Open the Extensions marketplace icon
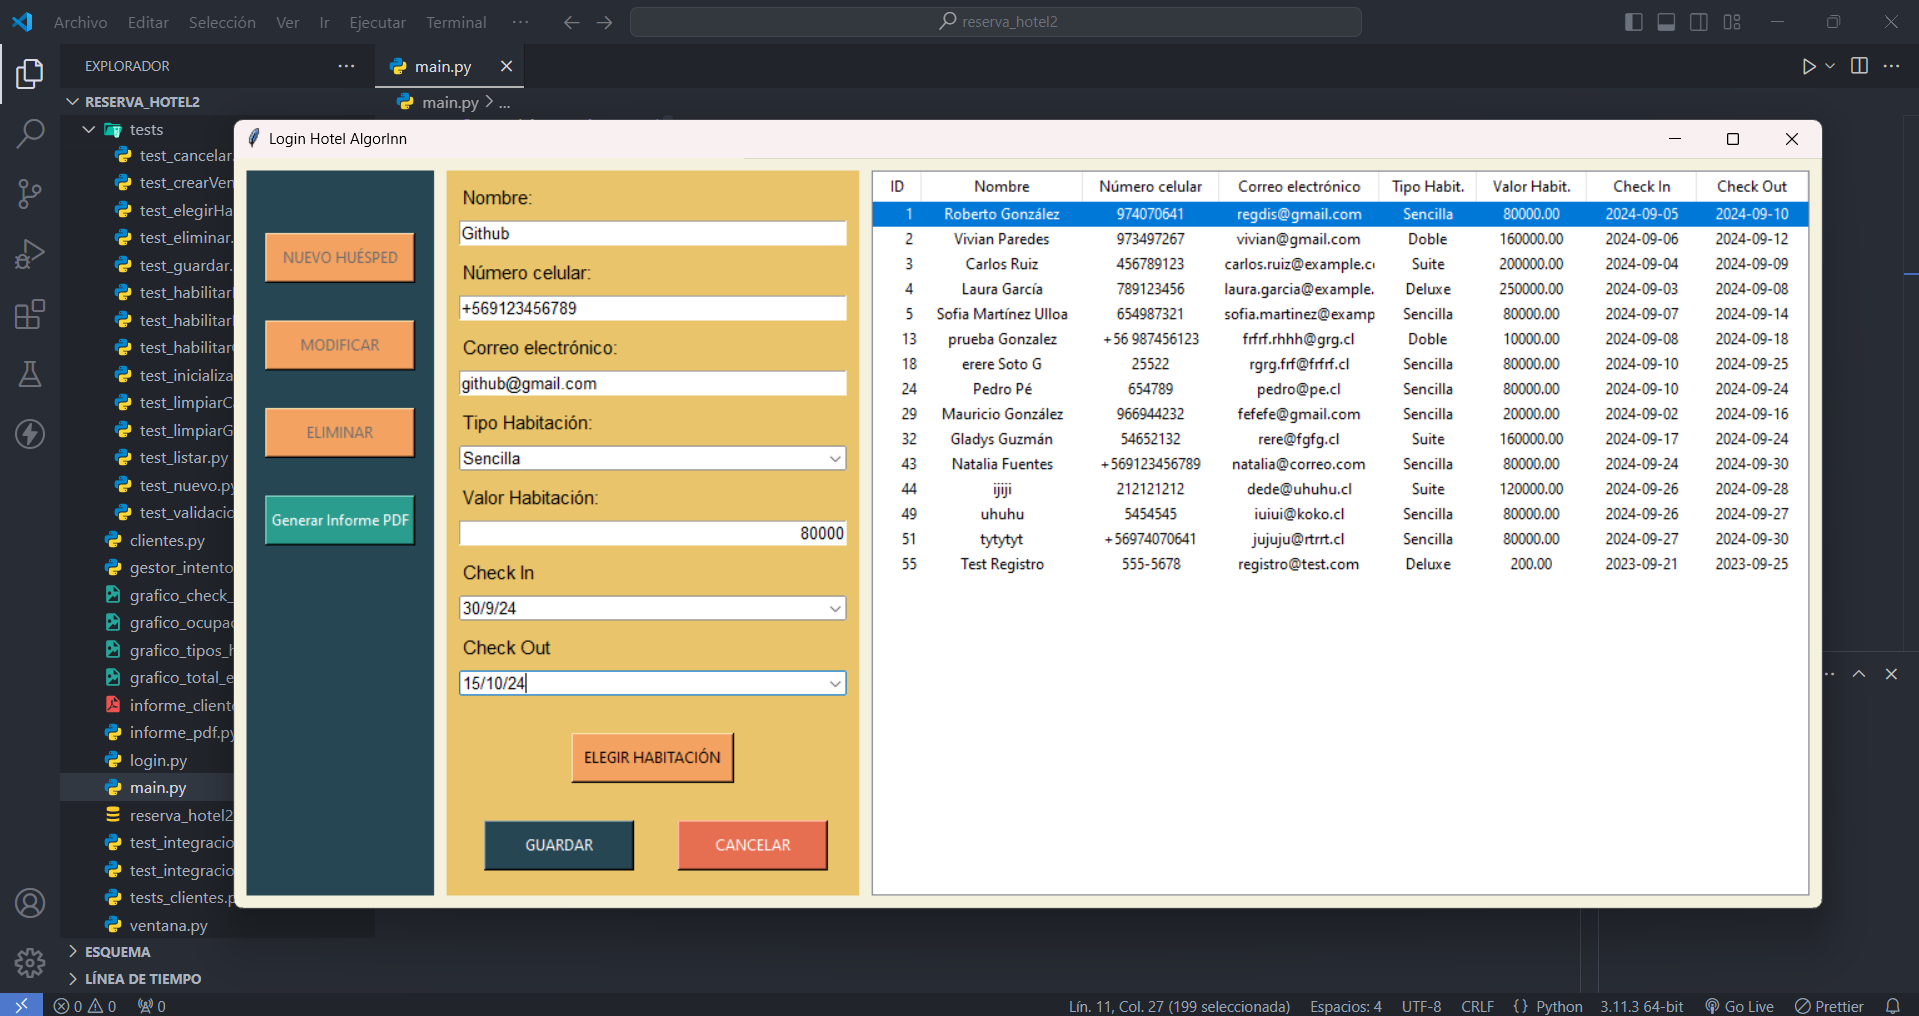1919x1016 pixels. click(x=29, y=314)
